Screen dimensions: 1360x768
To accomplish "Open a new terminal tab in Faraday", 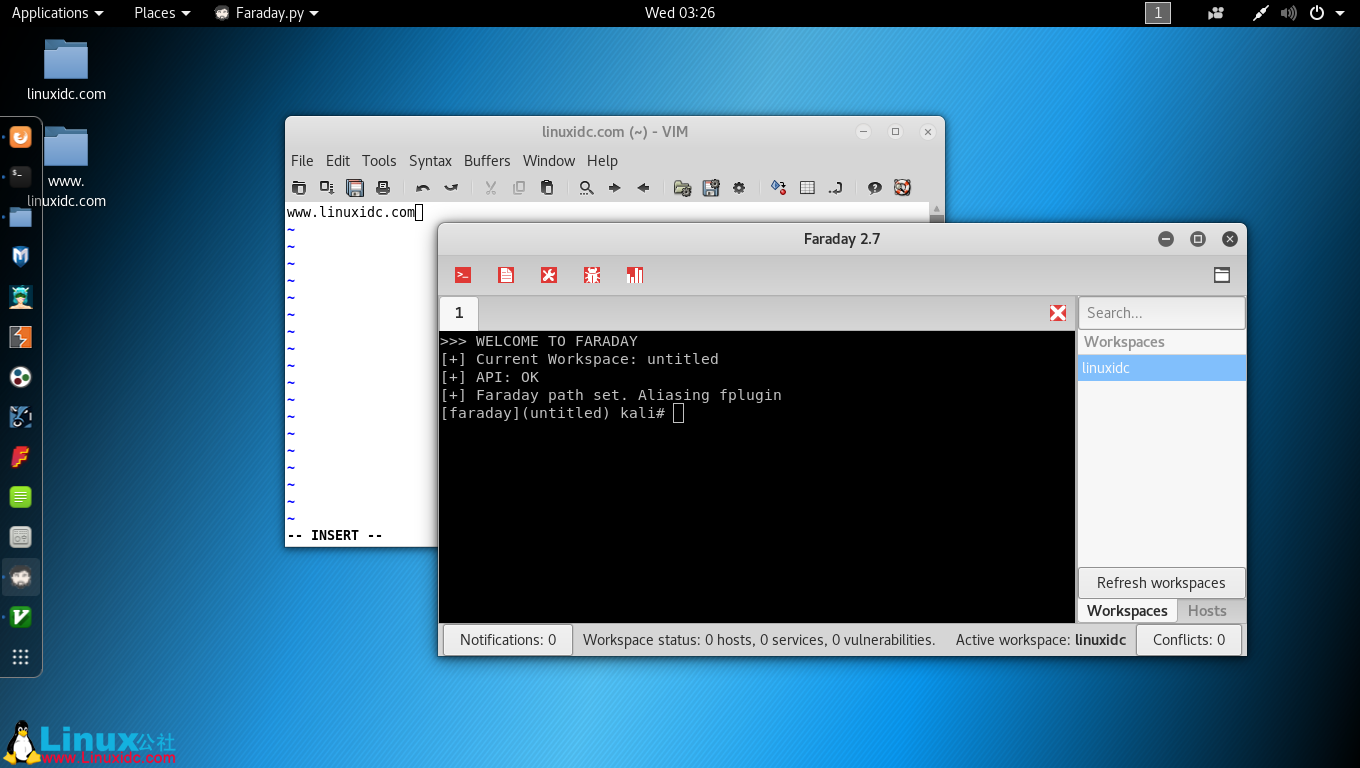I will click(463, 275).
